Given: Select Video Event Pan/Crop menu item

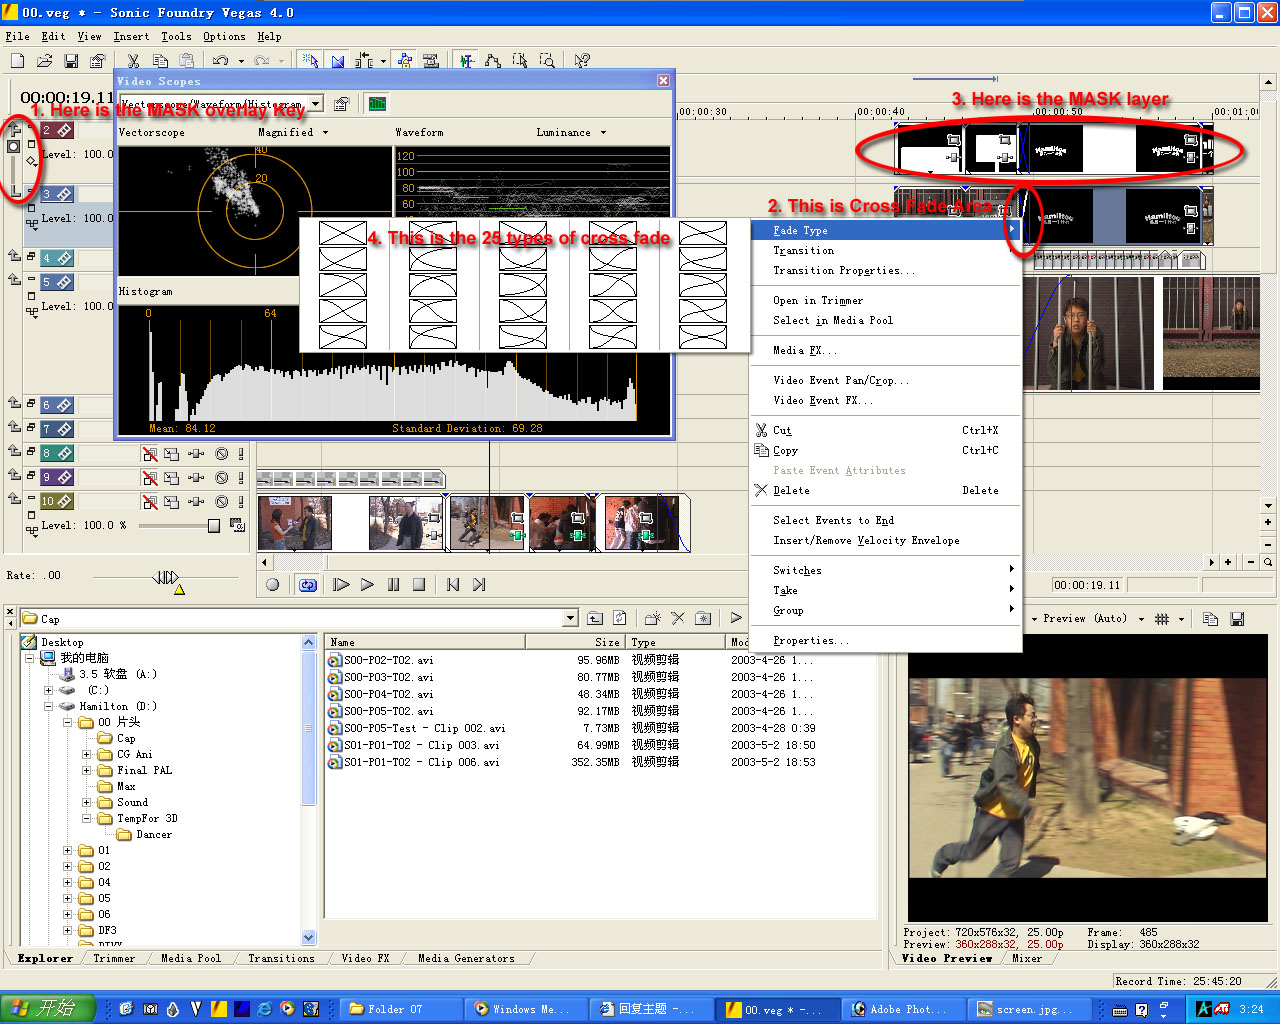Looking at the screenshot, I should pyautogui.click(x=885, y=380).
